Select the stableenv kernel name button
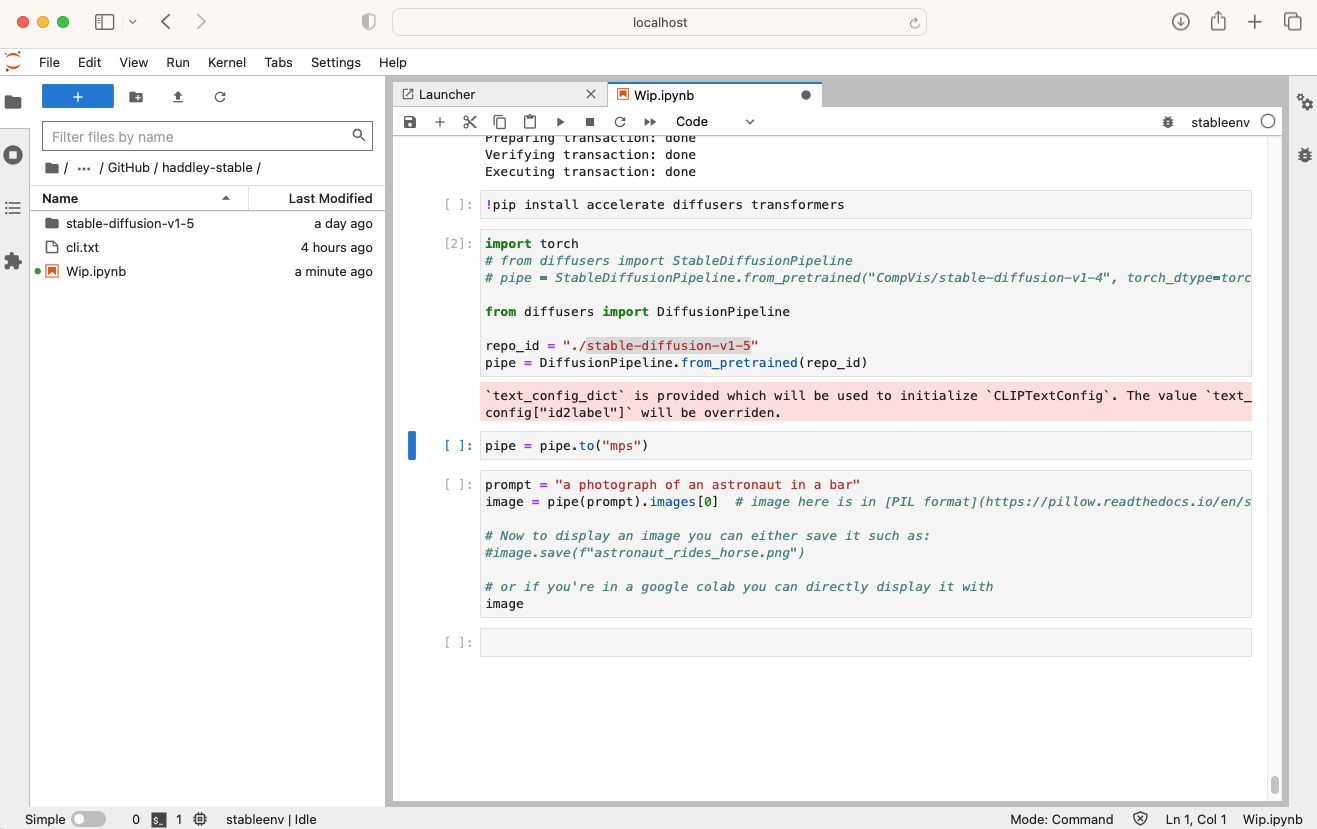The image size is (1317, 829). tap(1220, 122)
